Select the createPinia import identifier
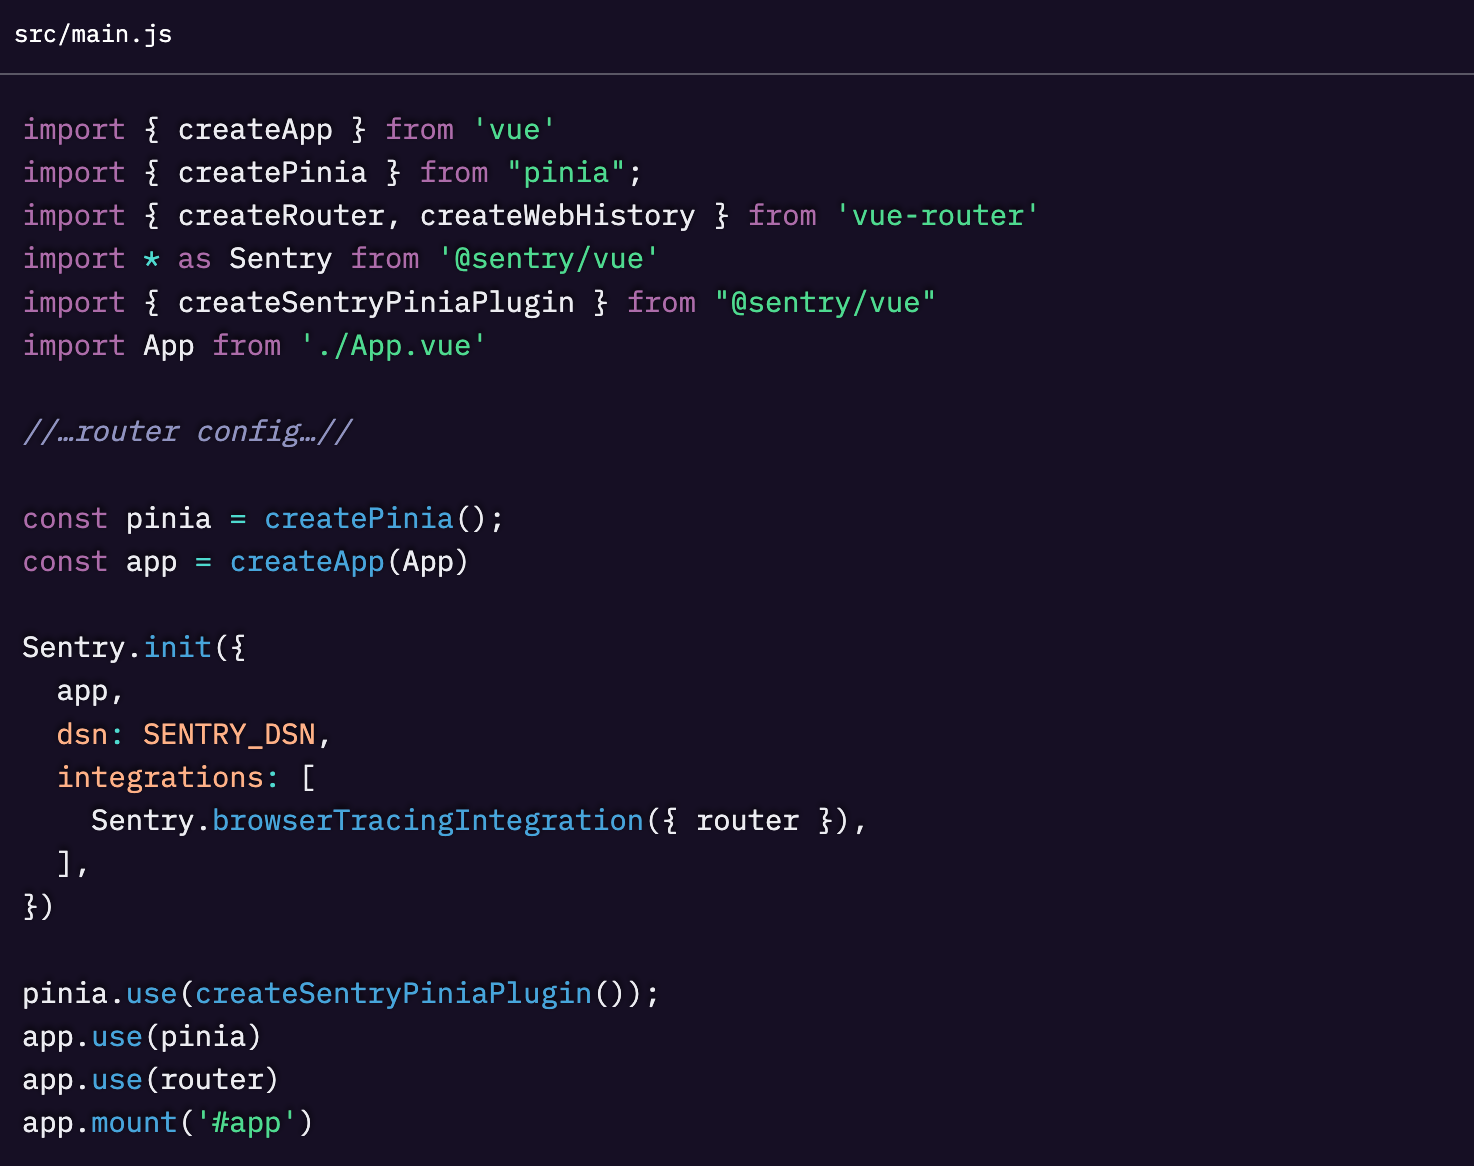Image resolution: width=1474 pixels, height=1166 pixels. tap(272, 173)
